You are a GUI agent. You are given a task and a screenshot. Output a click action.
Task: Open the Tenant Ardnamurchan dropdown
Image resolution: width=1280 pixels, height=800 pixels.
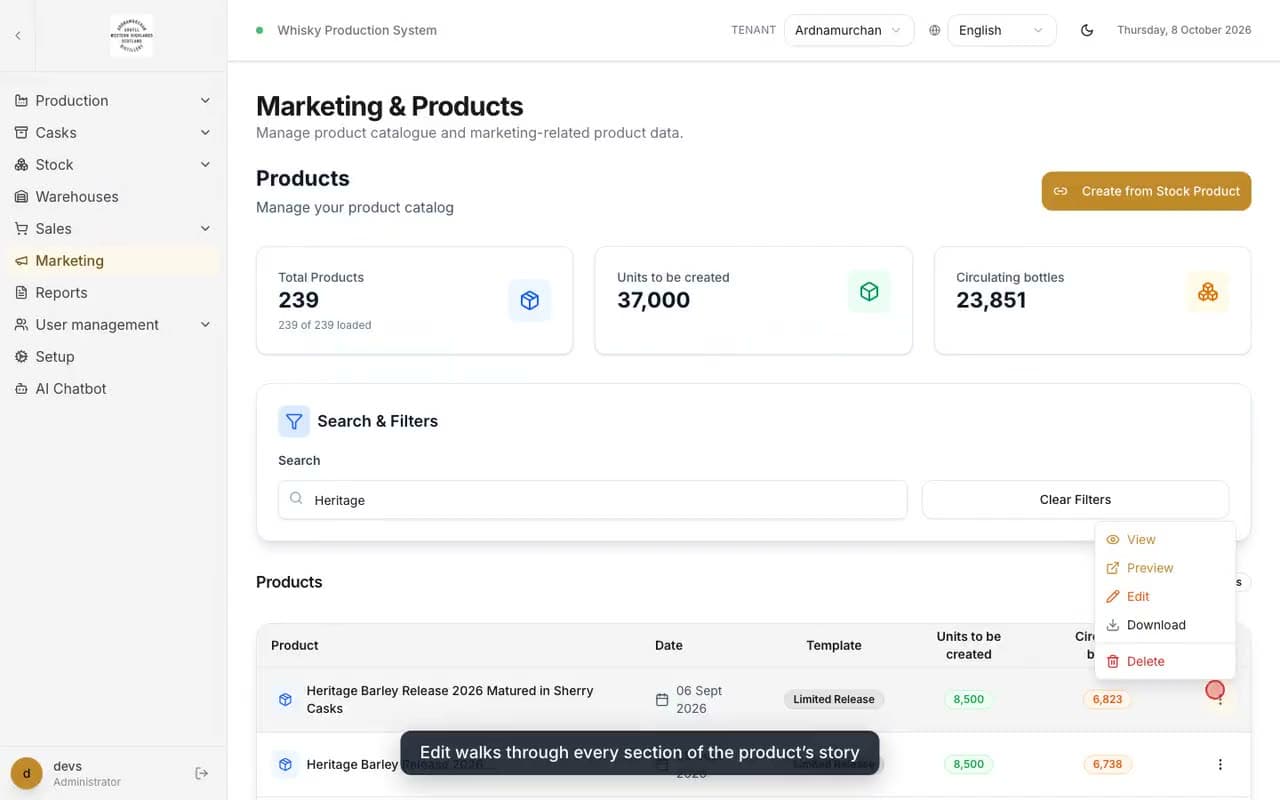(849, 30)
